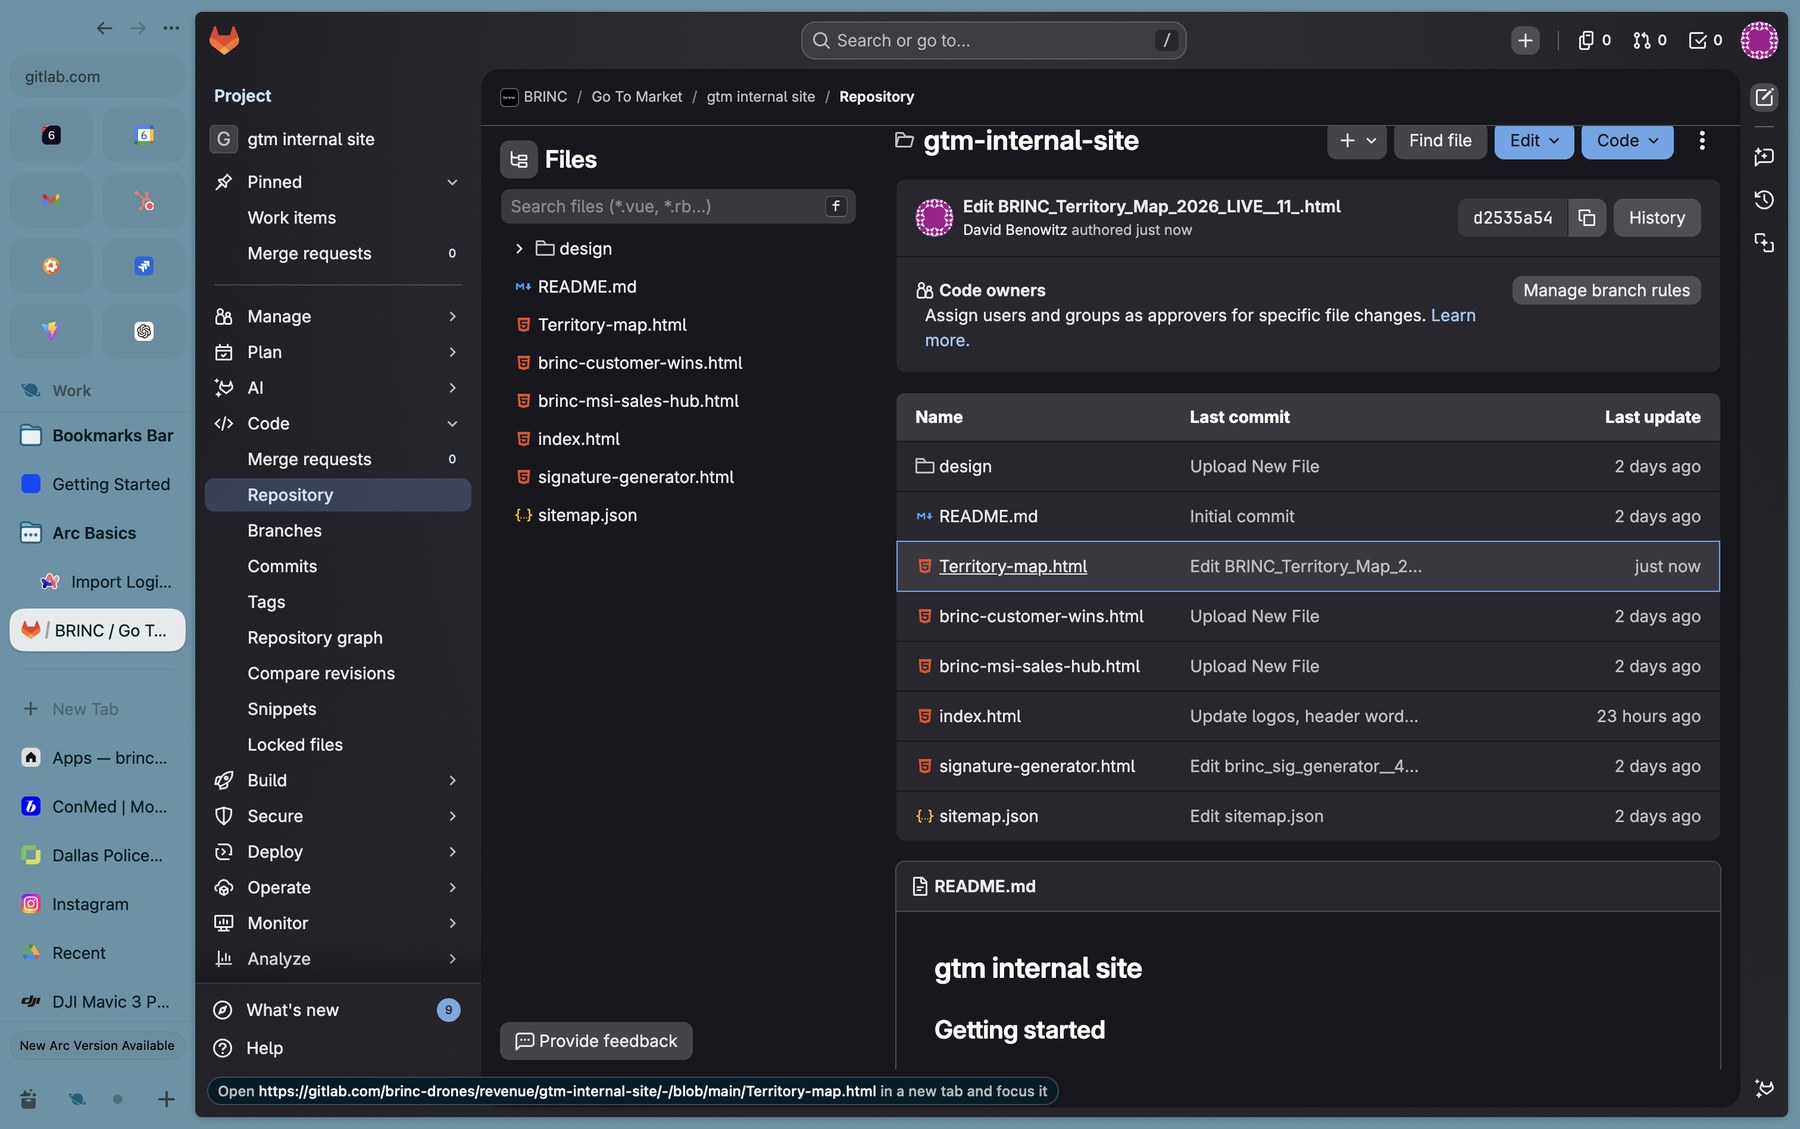Screen dimensions: 1800x1129
Task: Open the latest commit title link
Action: point(1151,207)
